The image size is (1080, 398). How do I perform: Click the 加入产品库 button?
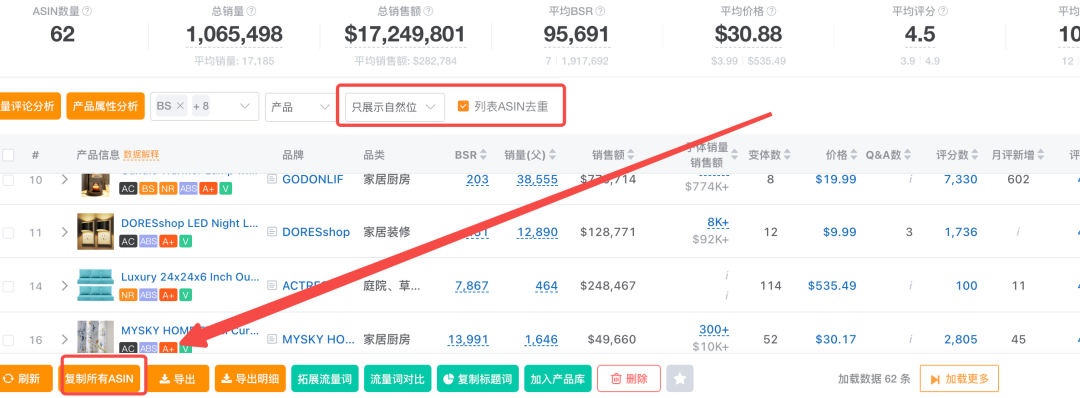[558, 379]
